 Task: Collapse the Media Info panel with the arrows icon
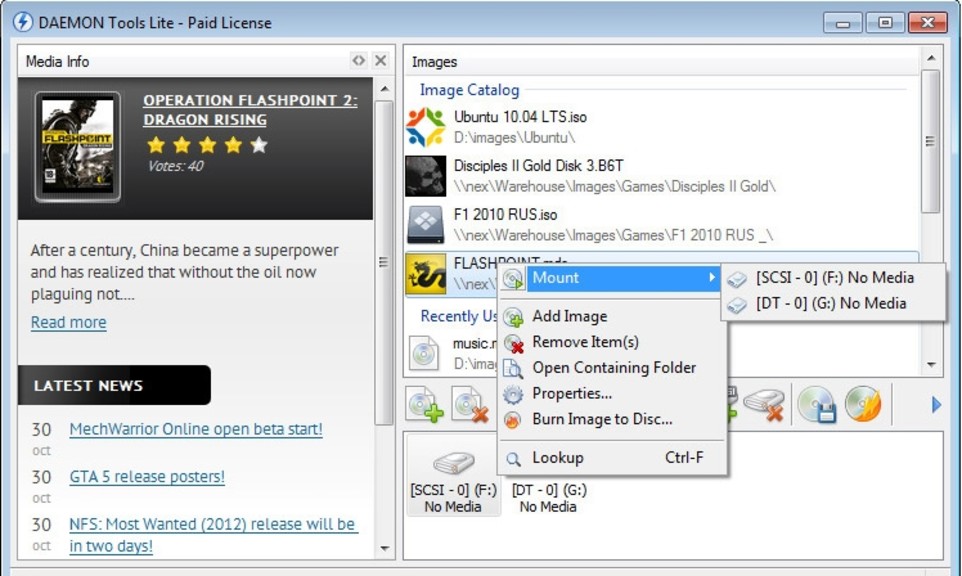coord(358,60)
